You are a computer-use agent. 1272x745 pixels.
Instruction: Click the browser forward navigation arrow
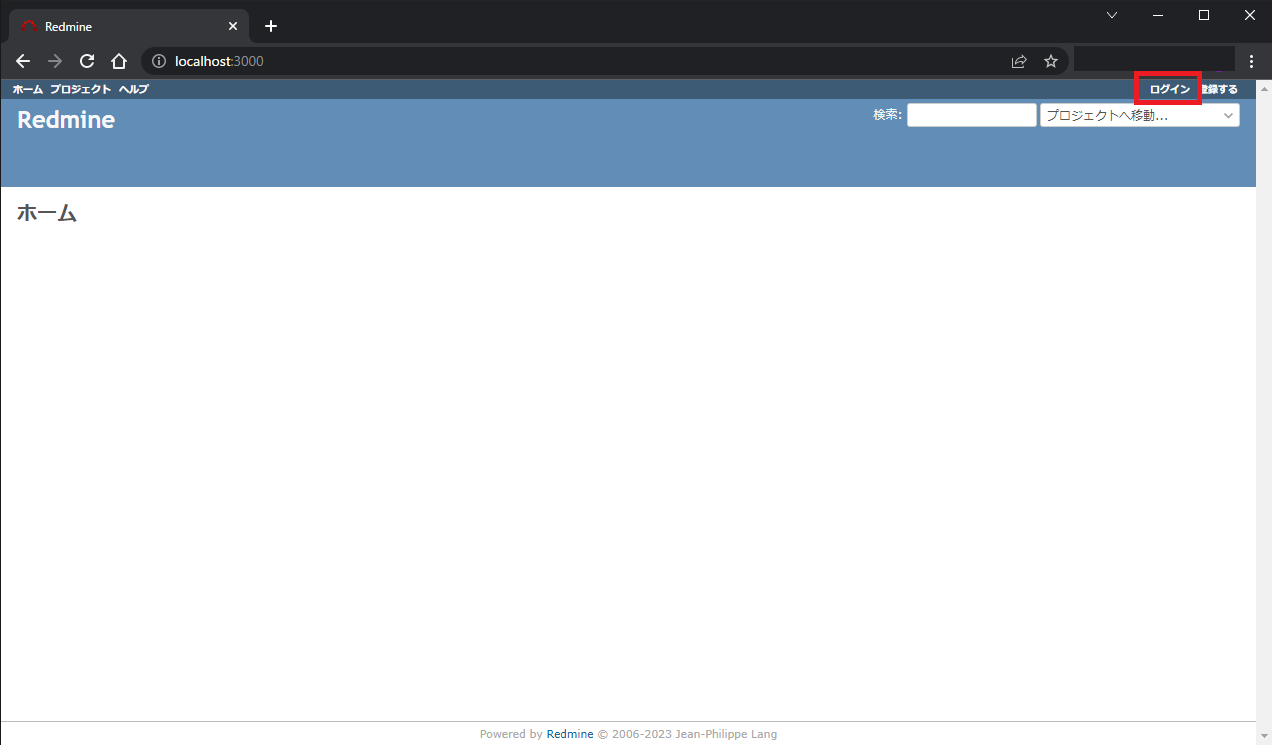[x=54, y=61]
